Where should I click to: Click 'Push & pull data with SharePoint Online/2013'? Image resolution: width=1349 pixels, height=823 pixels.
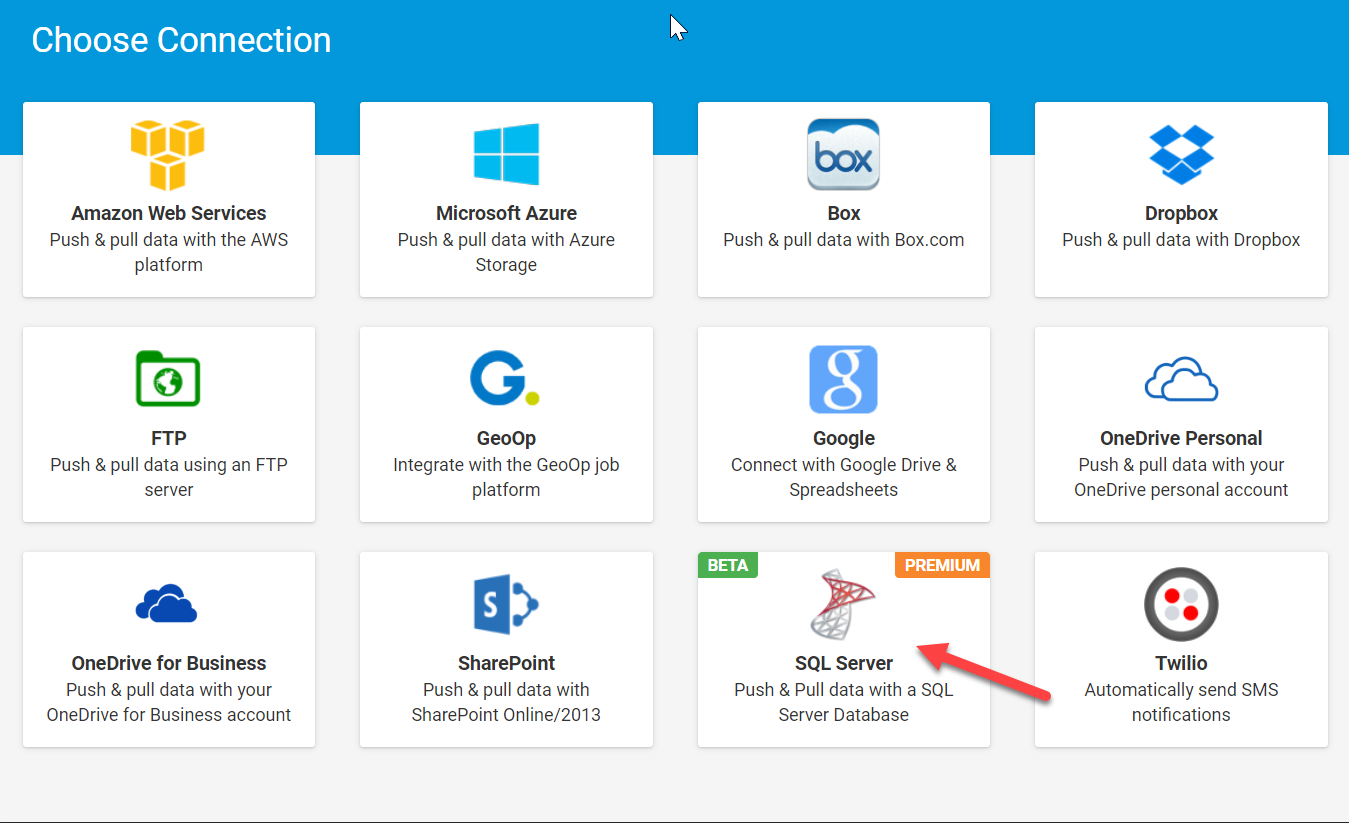point(506,702)
